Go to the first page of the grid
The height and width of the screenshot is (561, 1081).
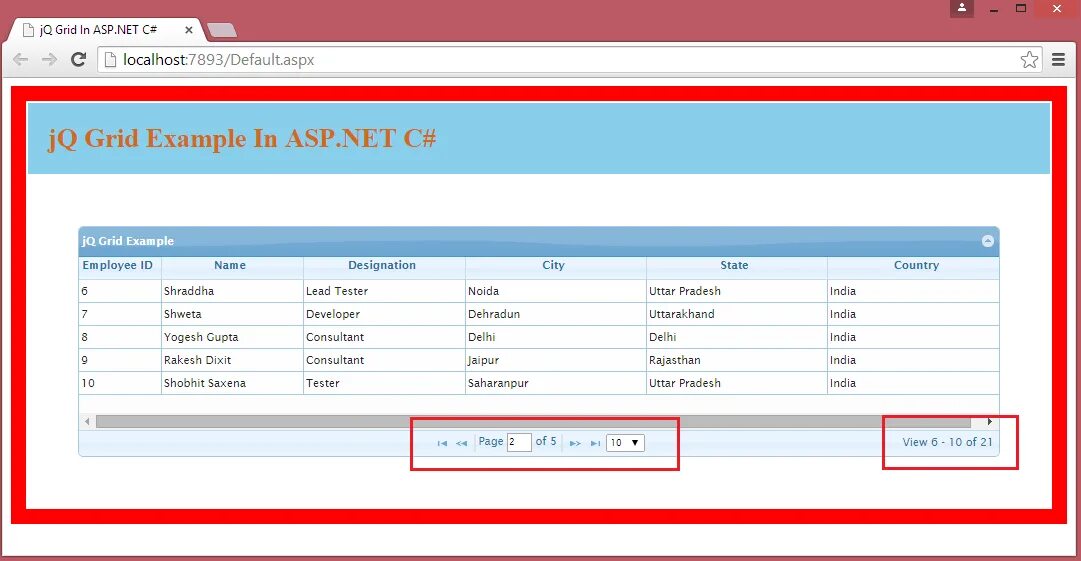point(442,443)
